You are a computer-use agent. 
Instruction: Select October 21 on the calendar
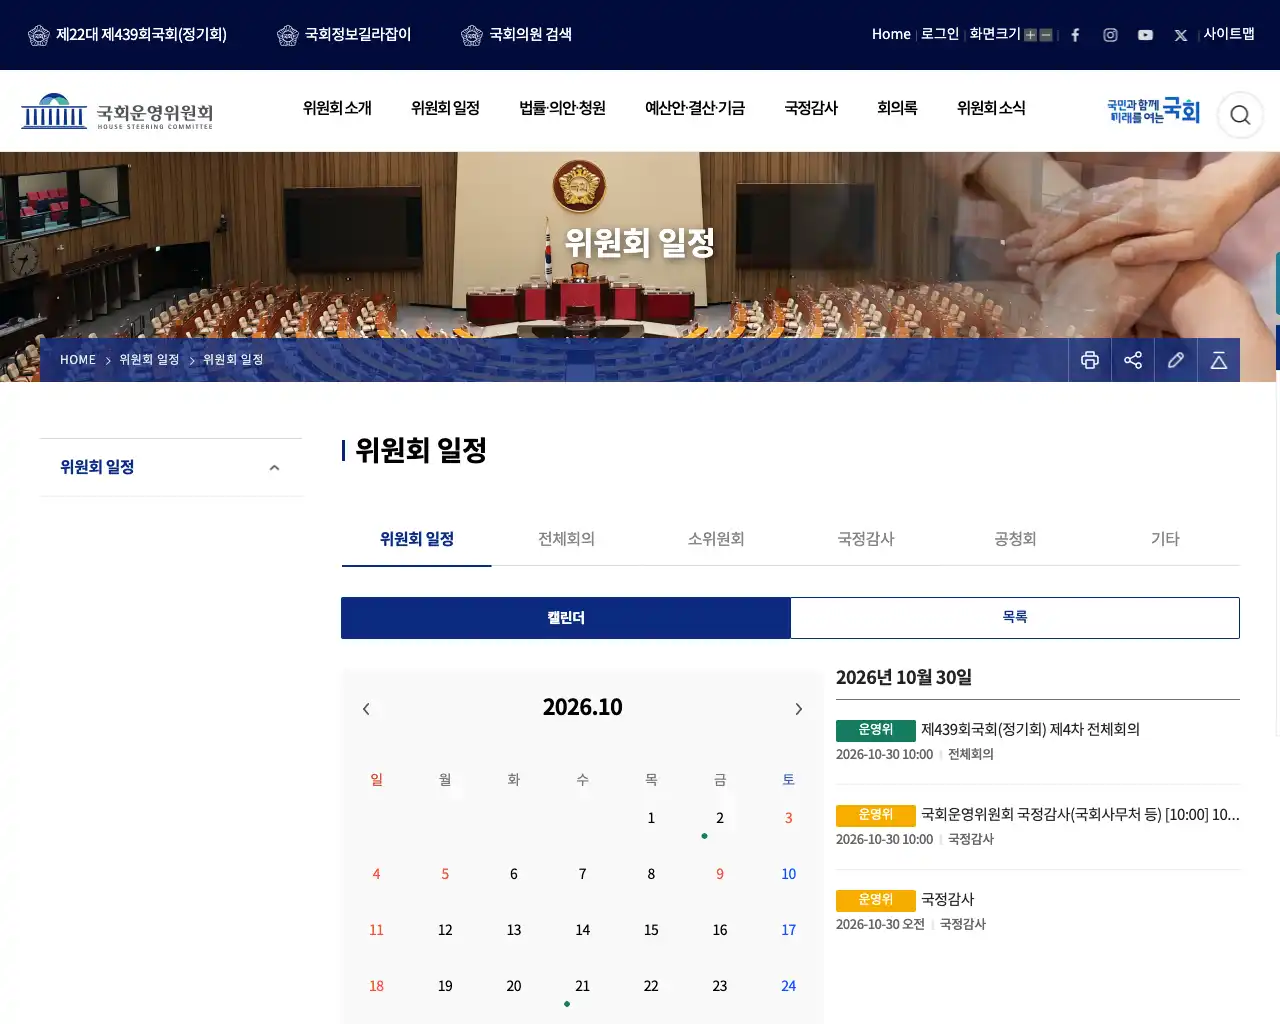click(582, 986)
